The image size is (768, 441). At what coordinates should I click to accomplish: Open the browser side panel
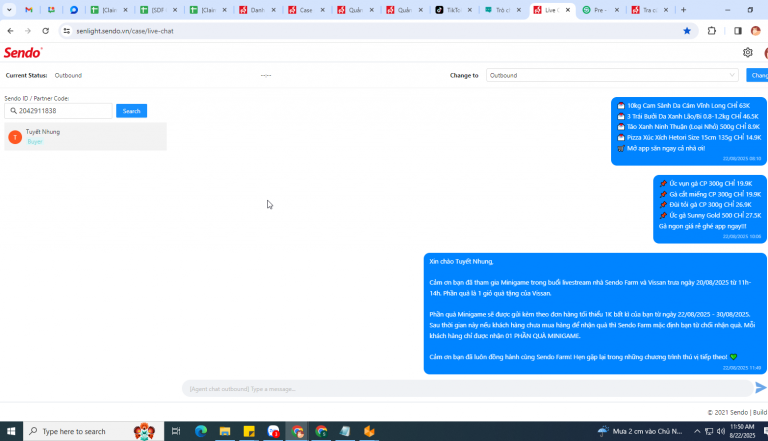click(x=738, y=31)
